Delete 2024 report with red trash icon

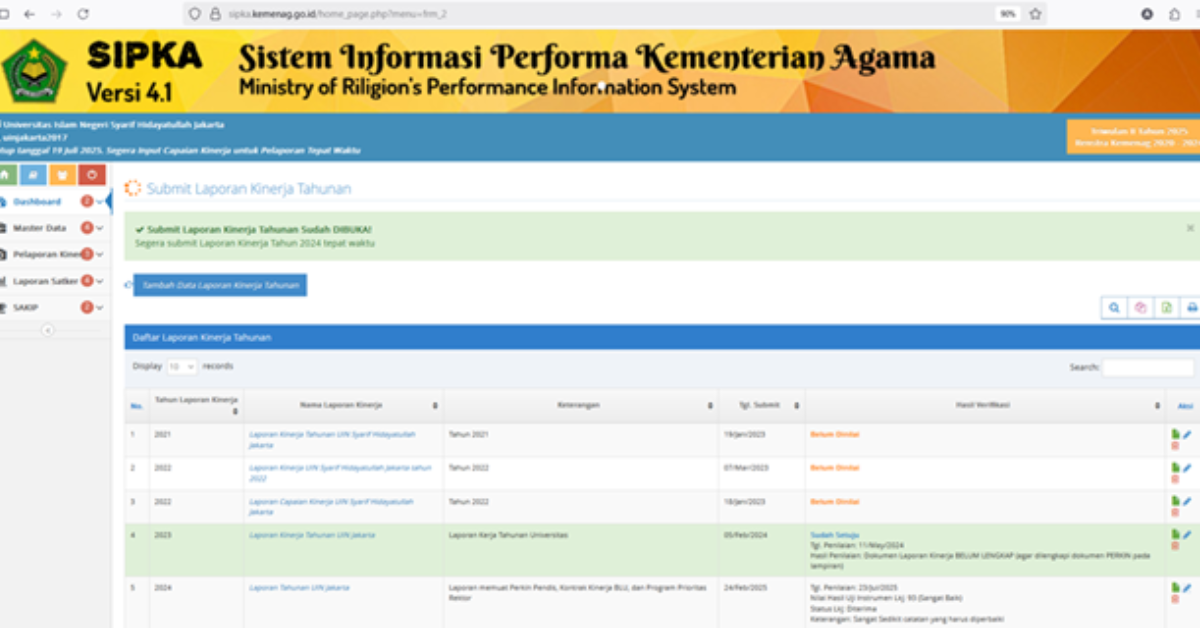pyautogui.click(x=1176, y=599)
